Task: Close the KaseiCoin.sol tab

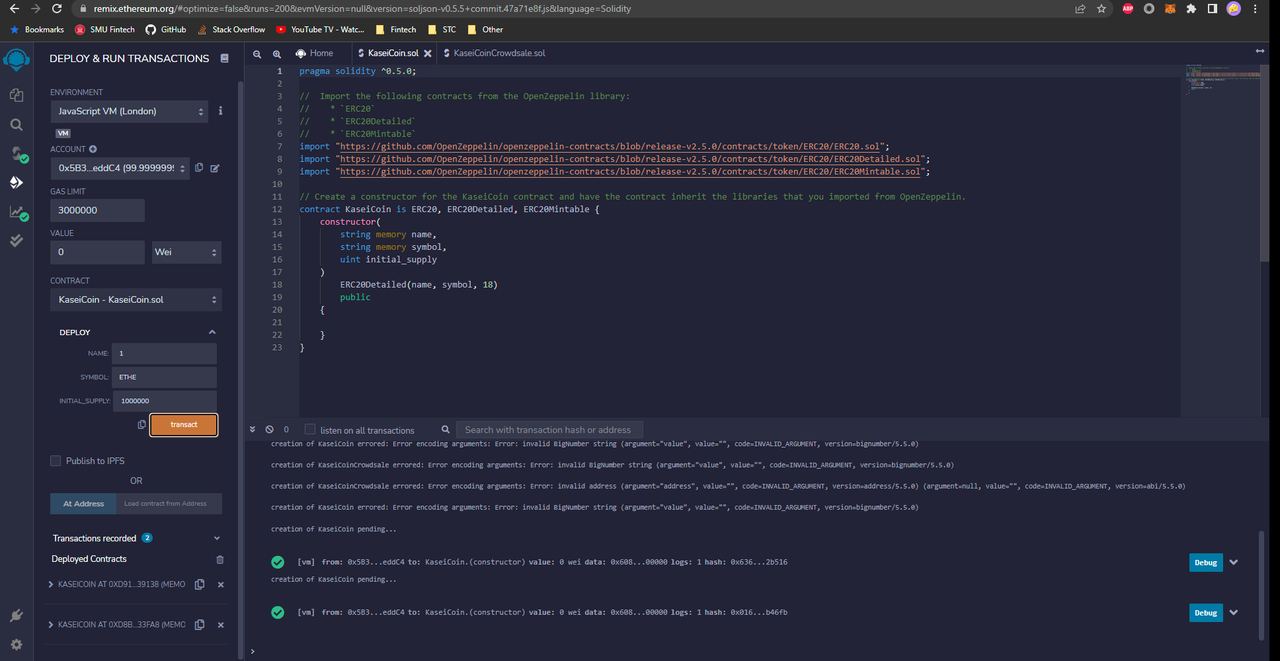Action: click(x=428, y=53)
